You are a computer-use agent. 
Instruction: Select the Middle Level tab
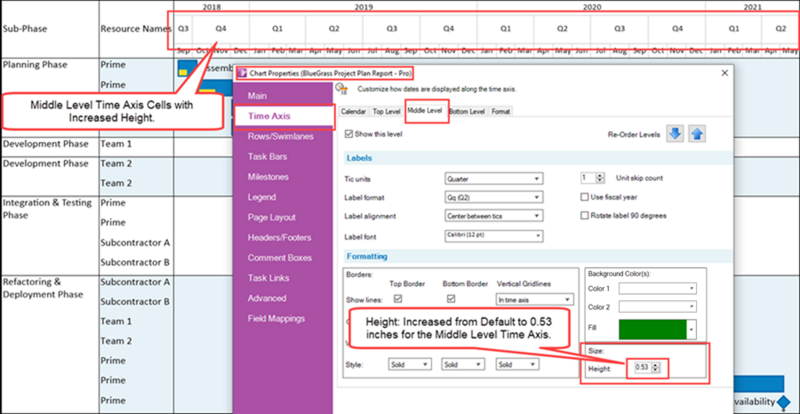(x=426, y=111)
